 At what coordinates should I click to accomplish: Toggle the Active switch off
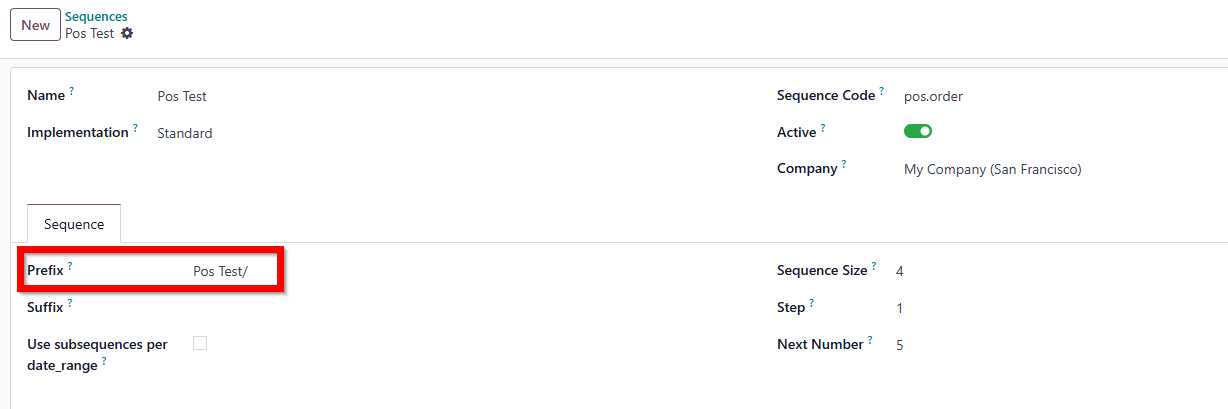click(x=918, y=131)
